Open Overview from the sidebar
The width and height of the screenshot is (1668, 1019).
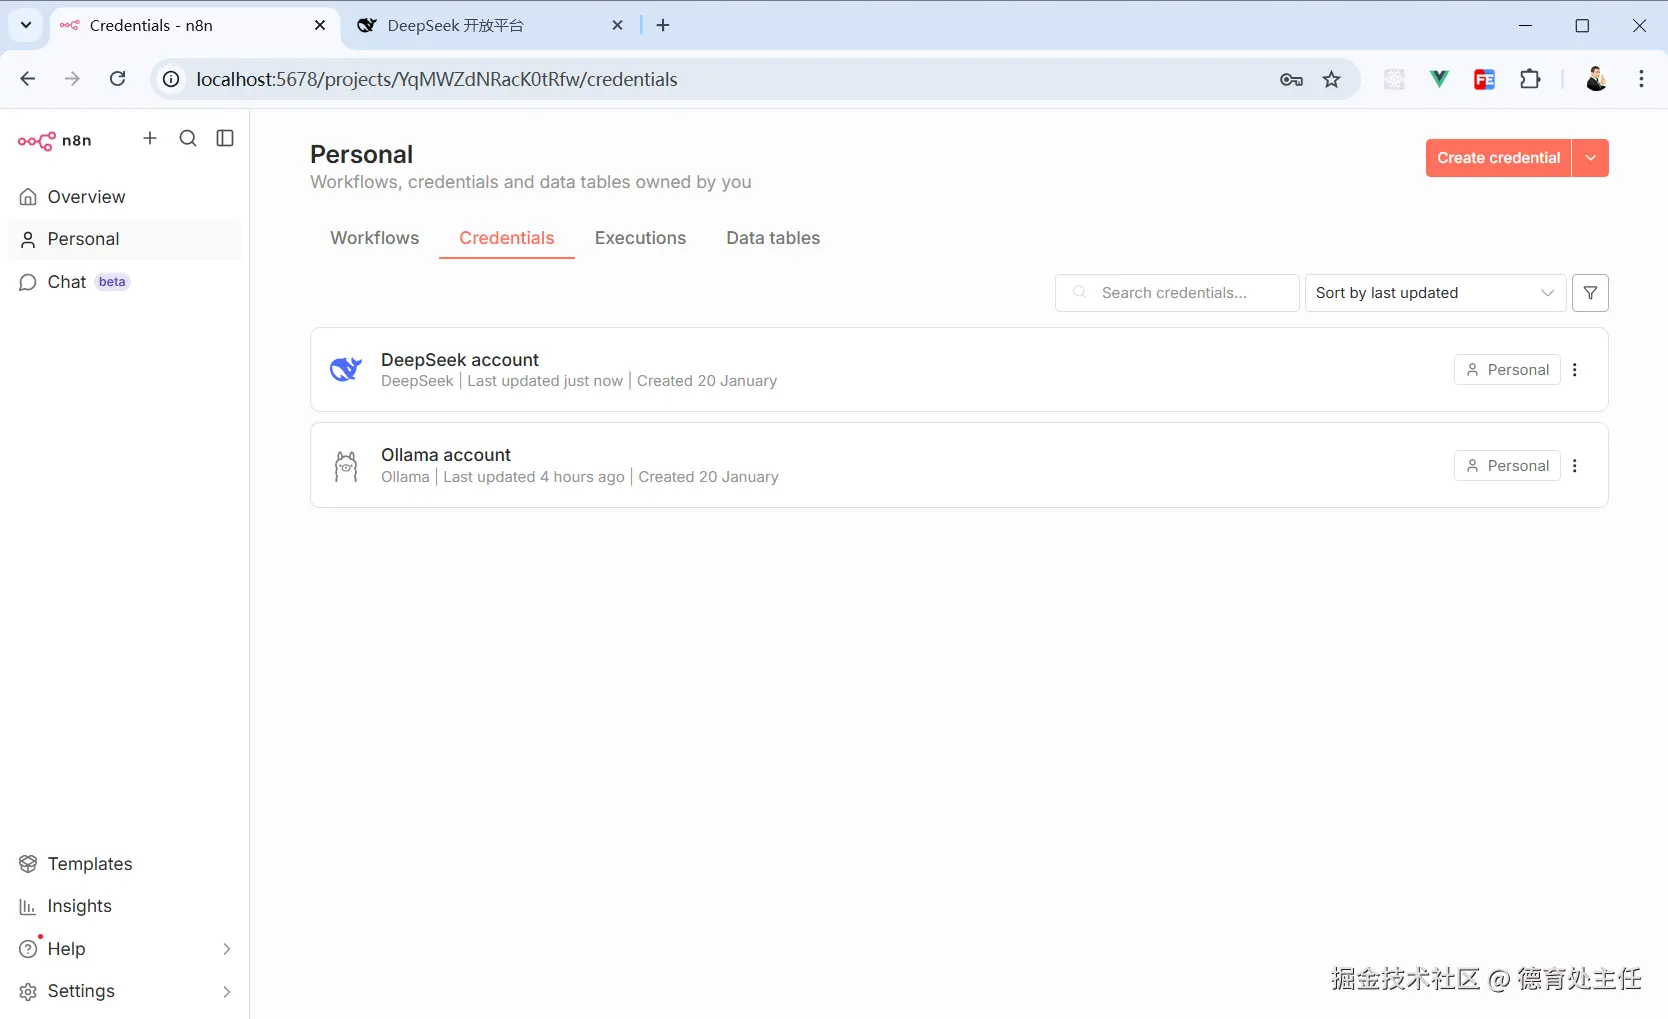pos(125,197)
